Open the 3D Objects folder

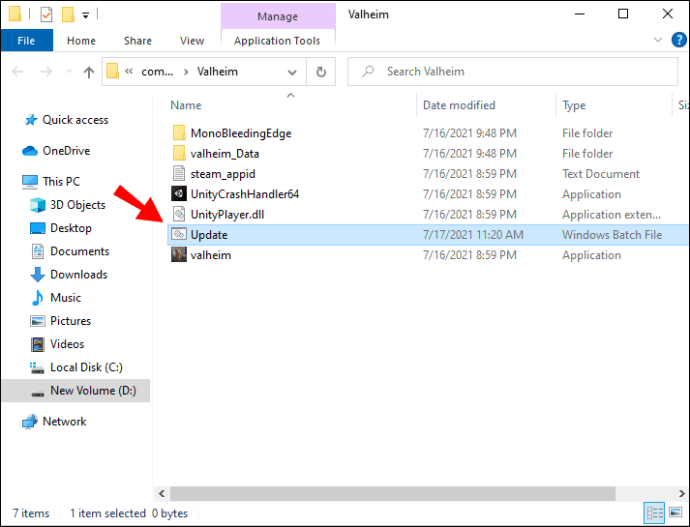tap(77, 205)
